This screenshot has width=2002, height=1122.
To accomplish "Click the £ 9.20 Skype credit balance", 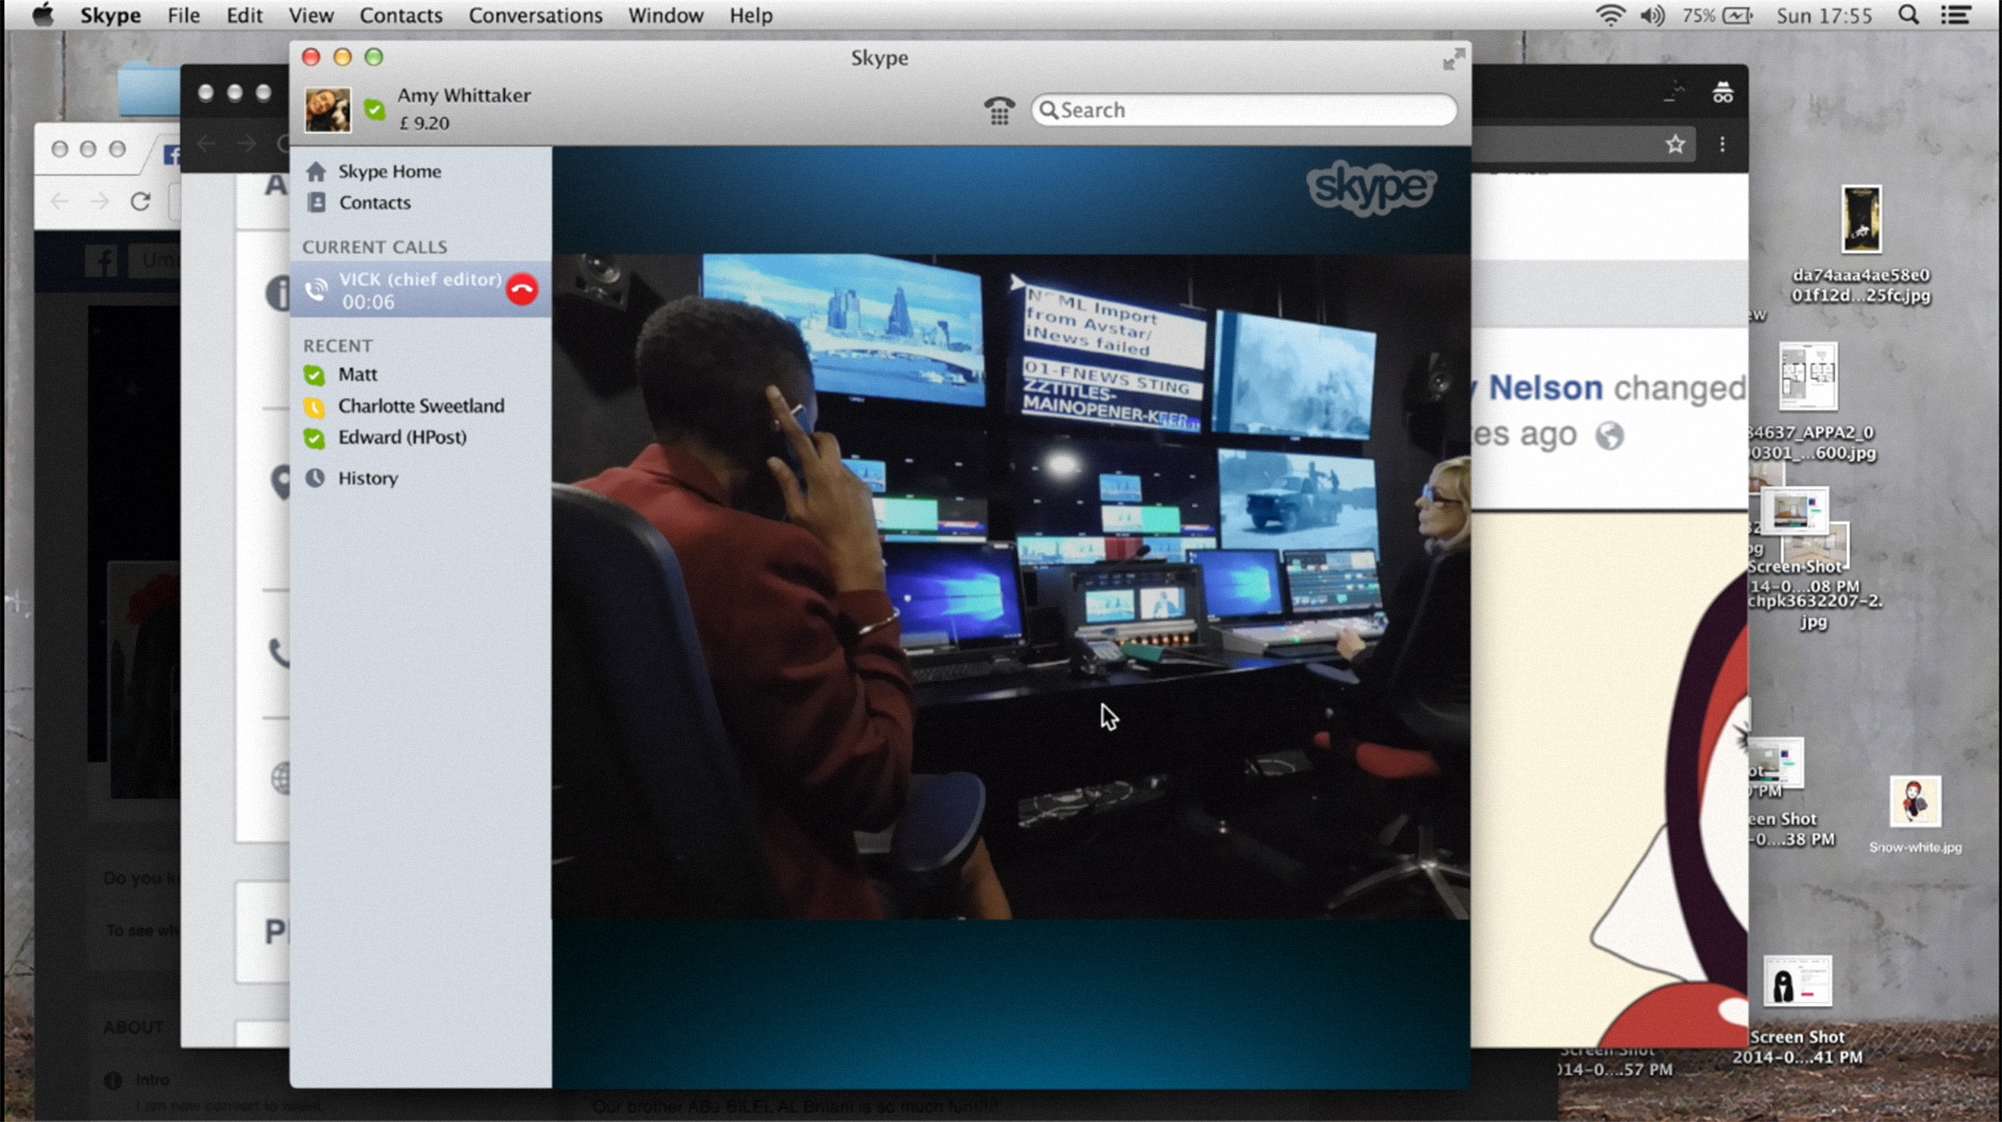I will pos(424,123).
